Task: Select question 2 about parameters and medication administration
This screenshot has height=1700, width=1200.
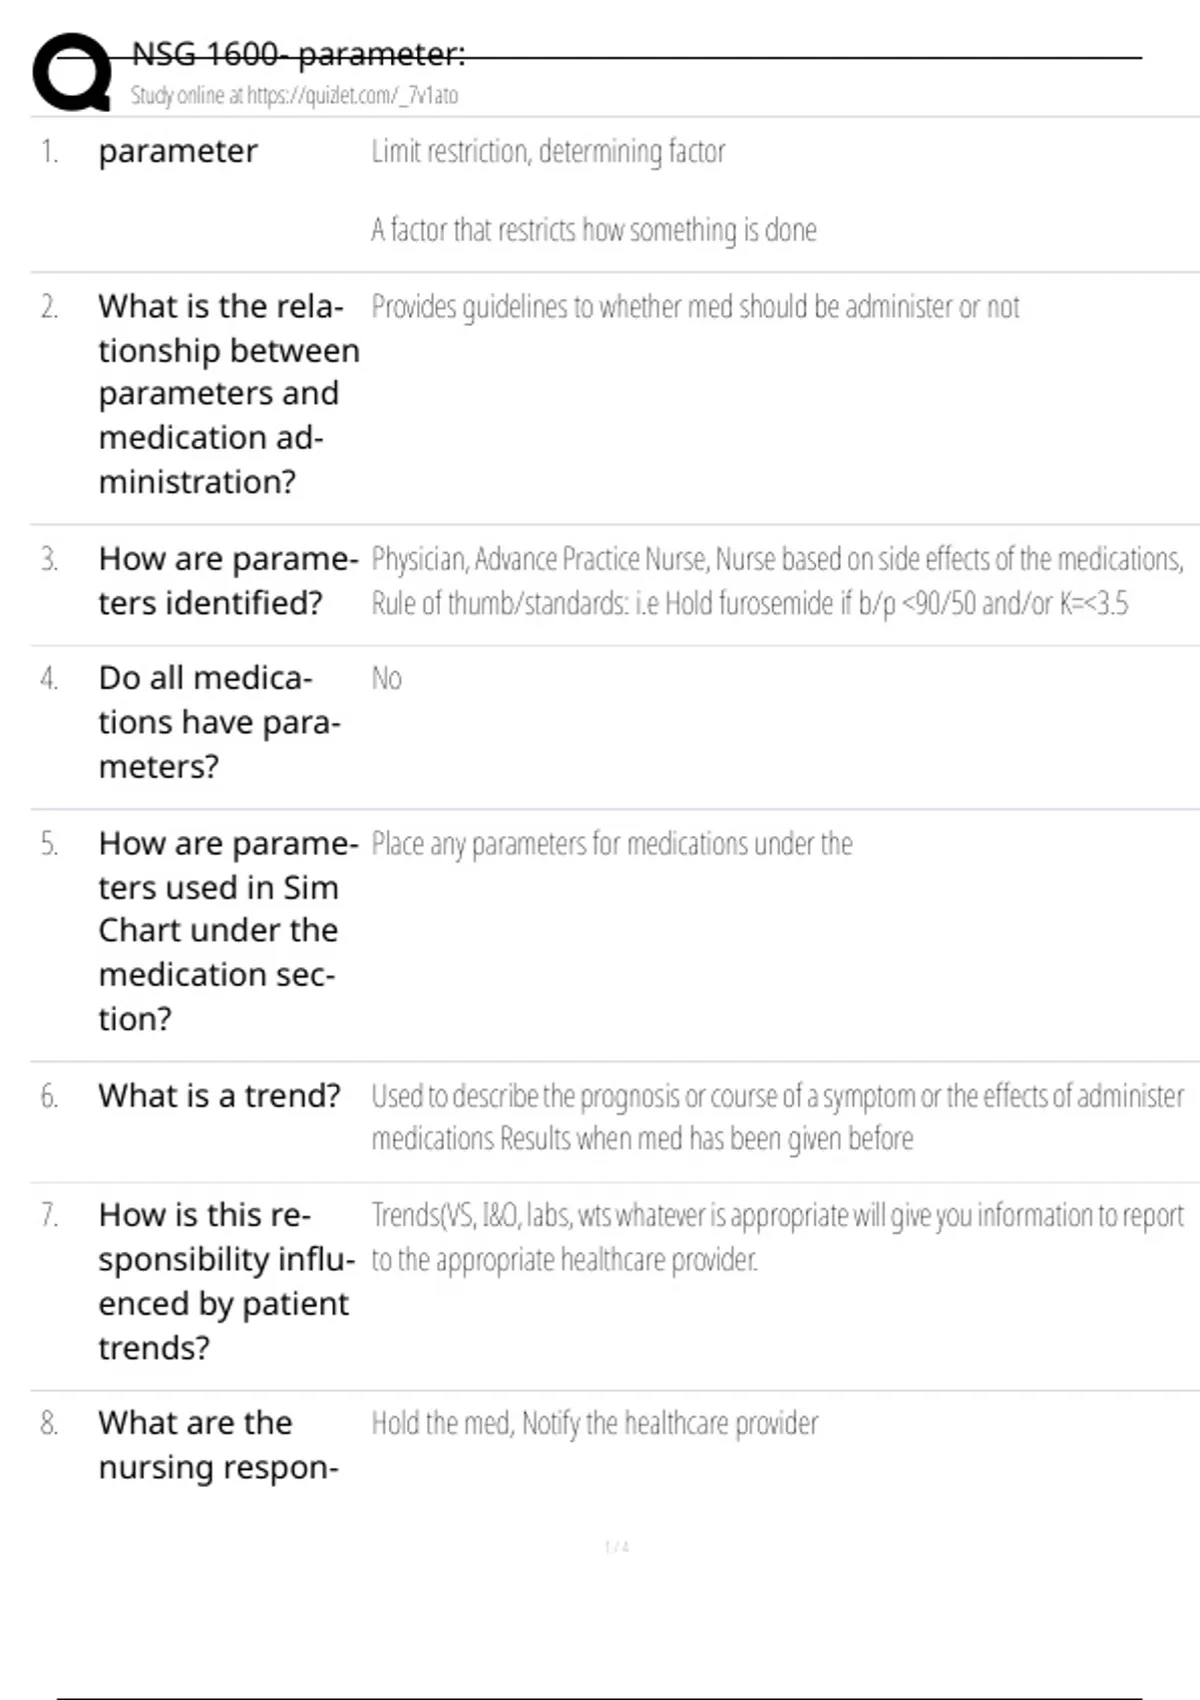Action: pos(228,394)
